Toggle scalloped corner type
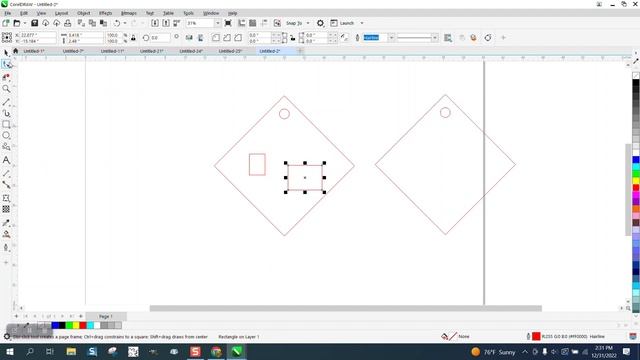This screenshot has width=640, height=360. coord(227,38)
